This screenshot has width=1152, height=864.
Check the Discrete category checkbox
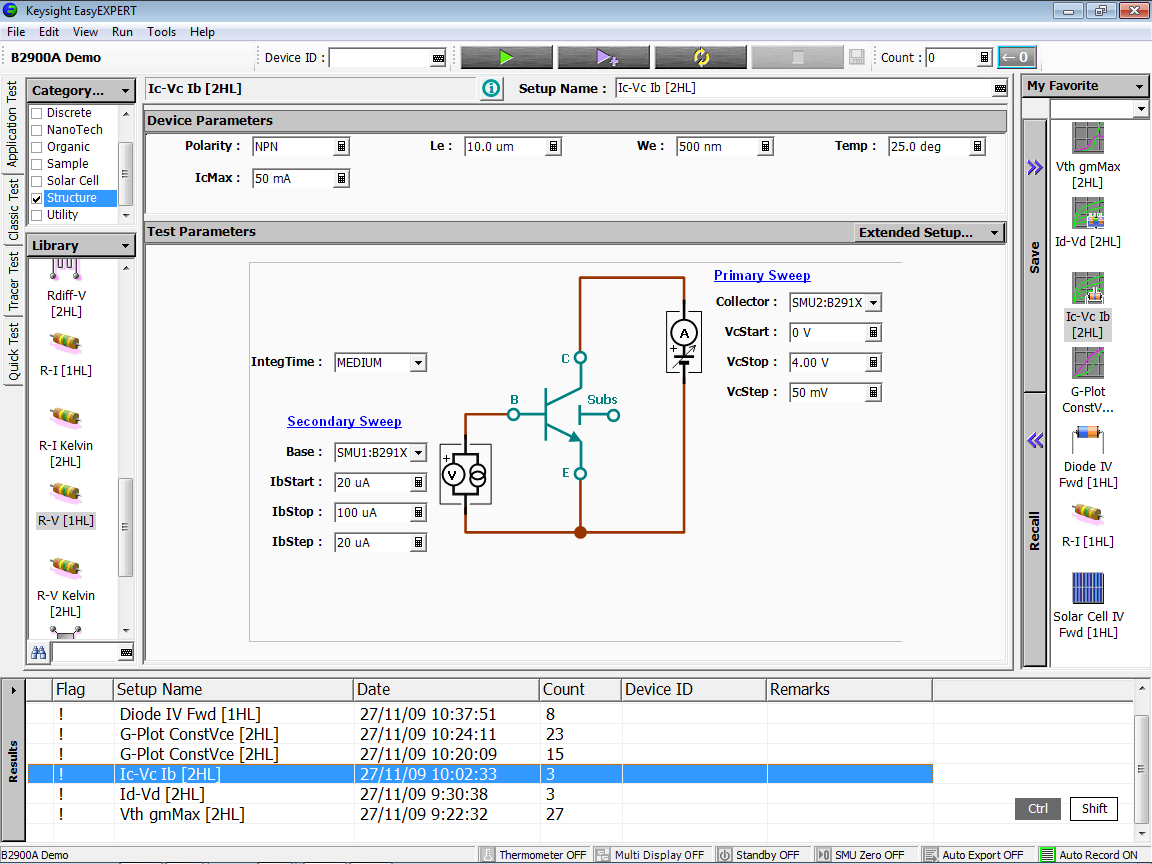37,113
